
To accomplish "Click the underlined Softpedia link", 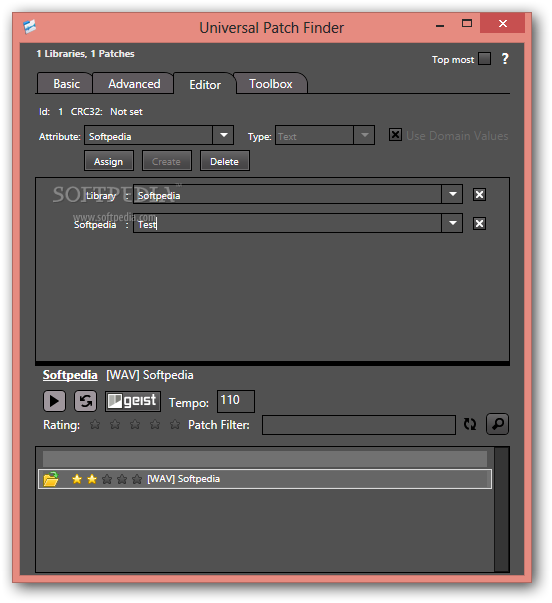I will [70, 375].
